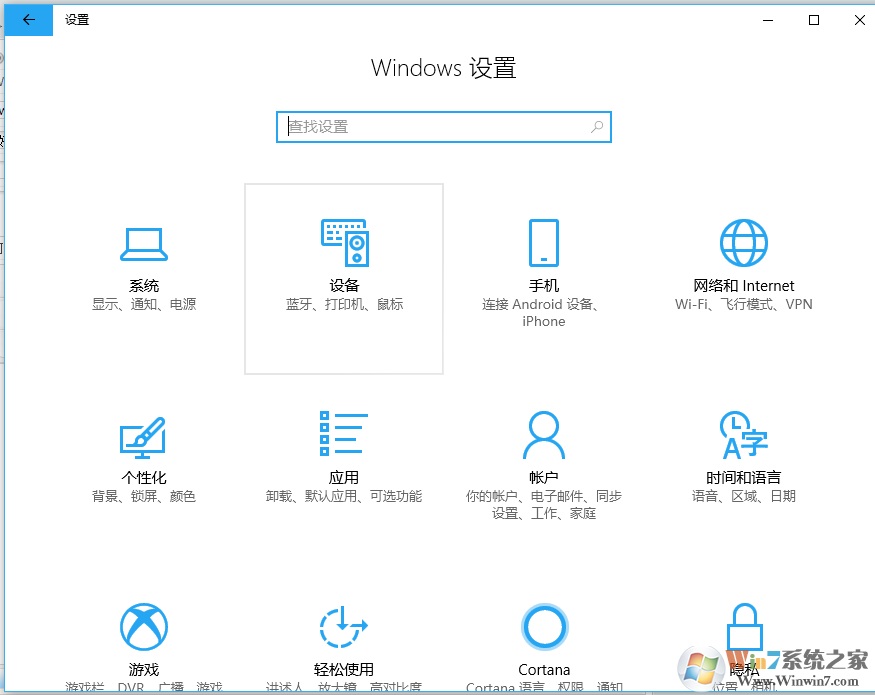Click the 背景、锁屏、颜色 description

[x=144, y=496]
